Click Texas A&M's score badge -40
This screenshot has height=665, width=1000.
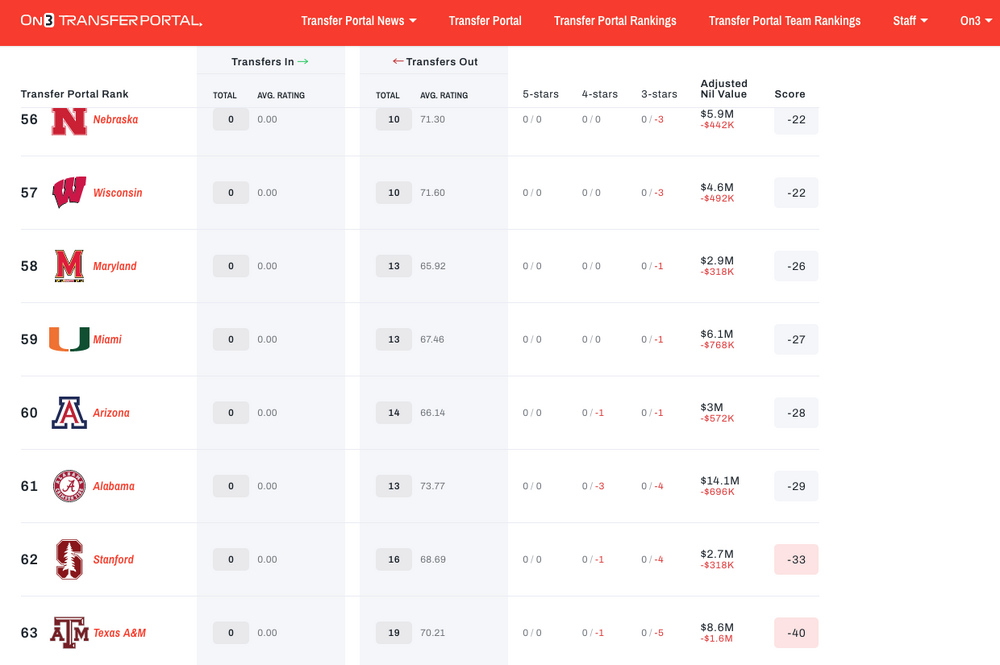pos(796,633)
